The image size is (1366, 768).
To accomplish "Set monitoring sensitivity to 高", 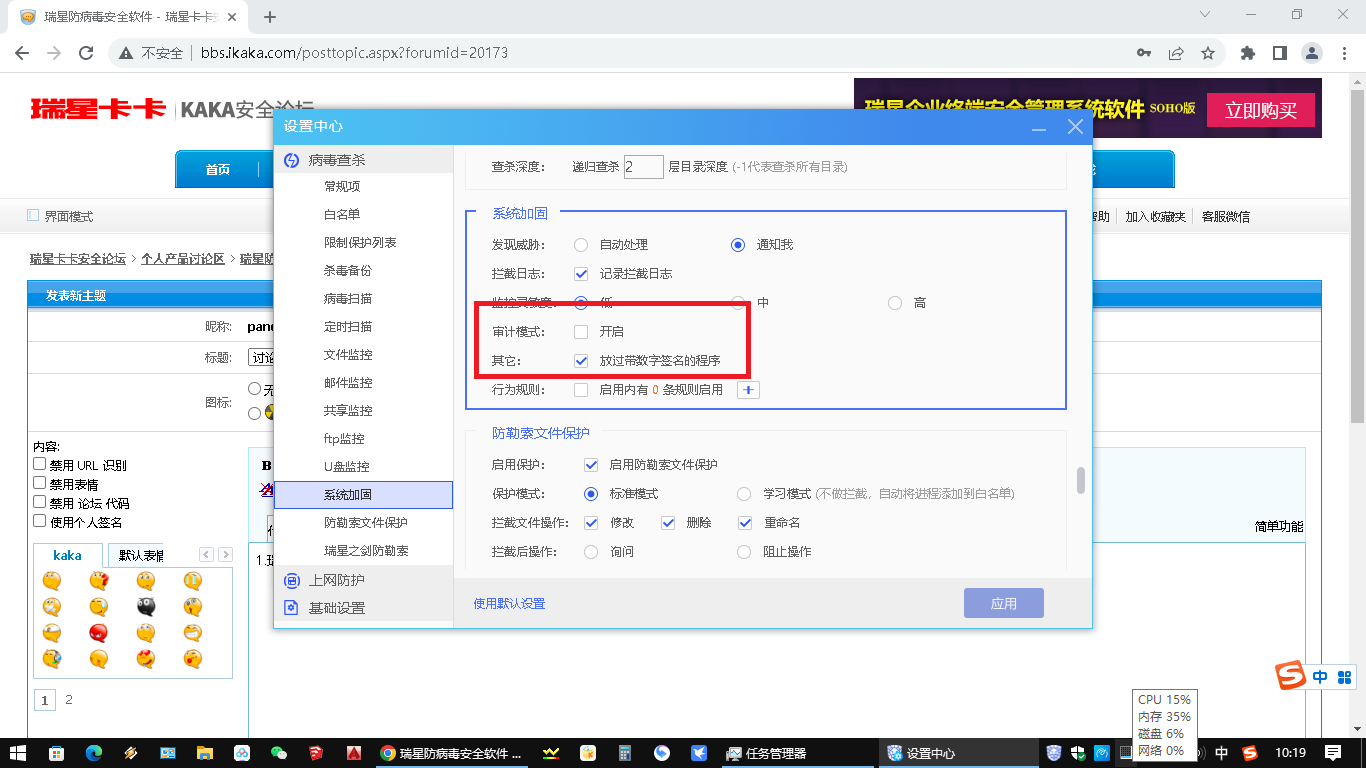I will coord(895,303).
